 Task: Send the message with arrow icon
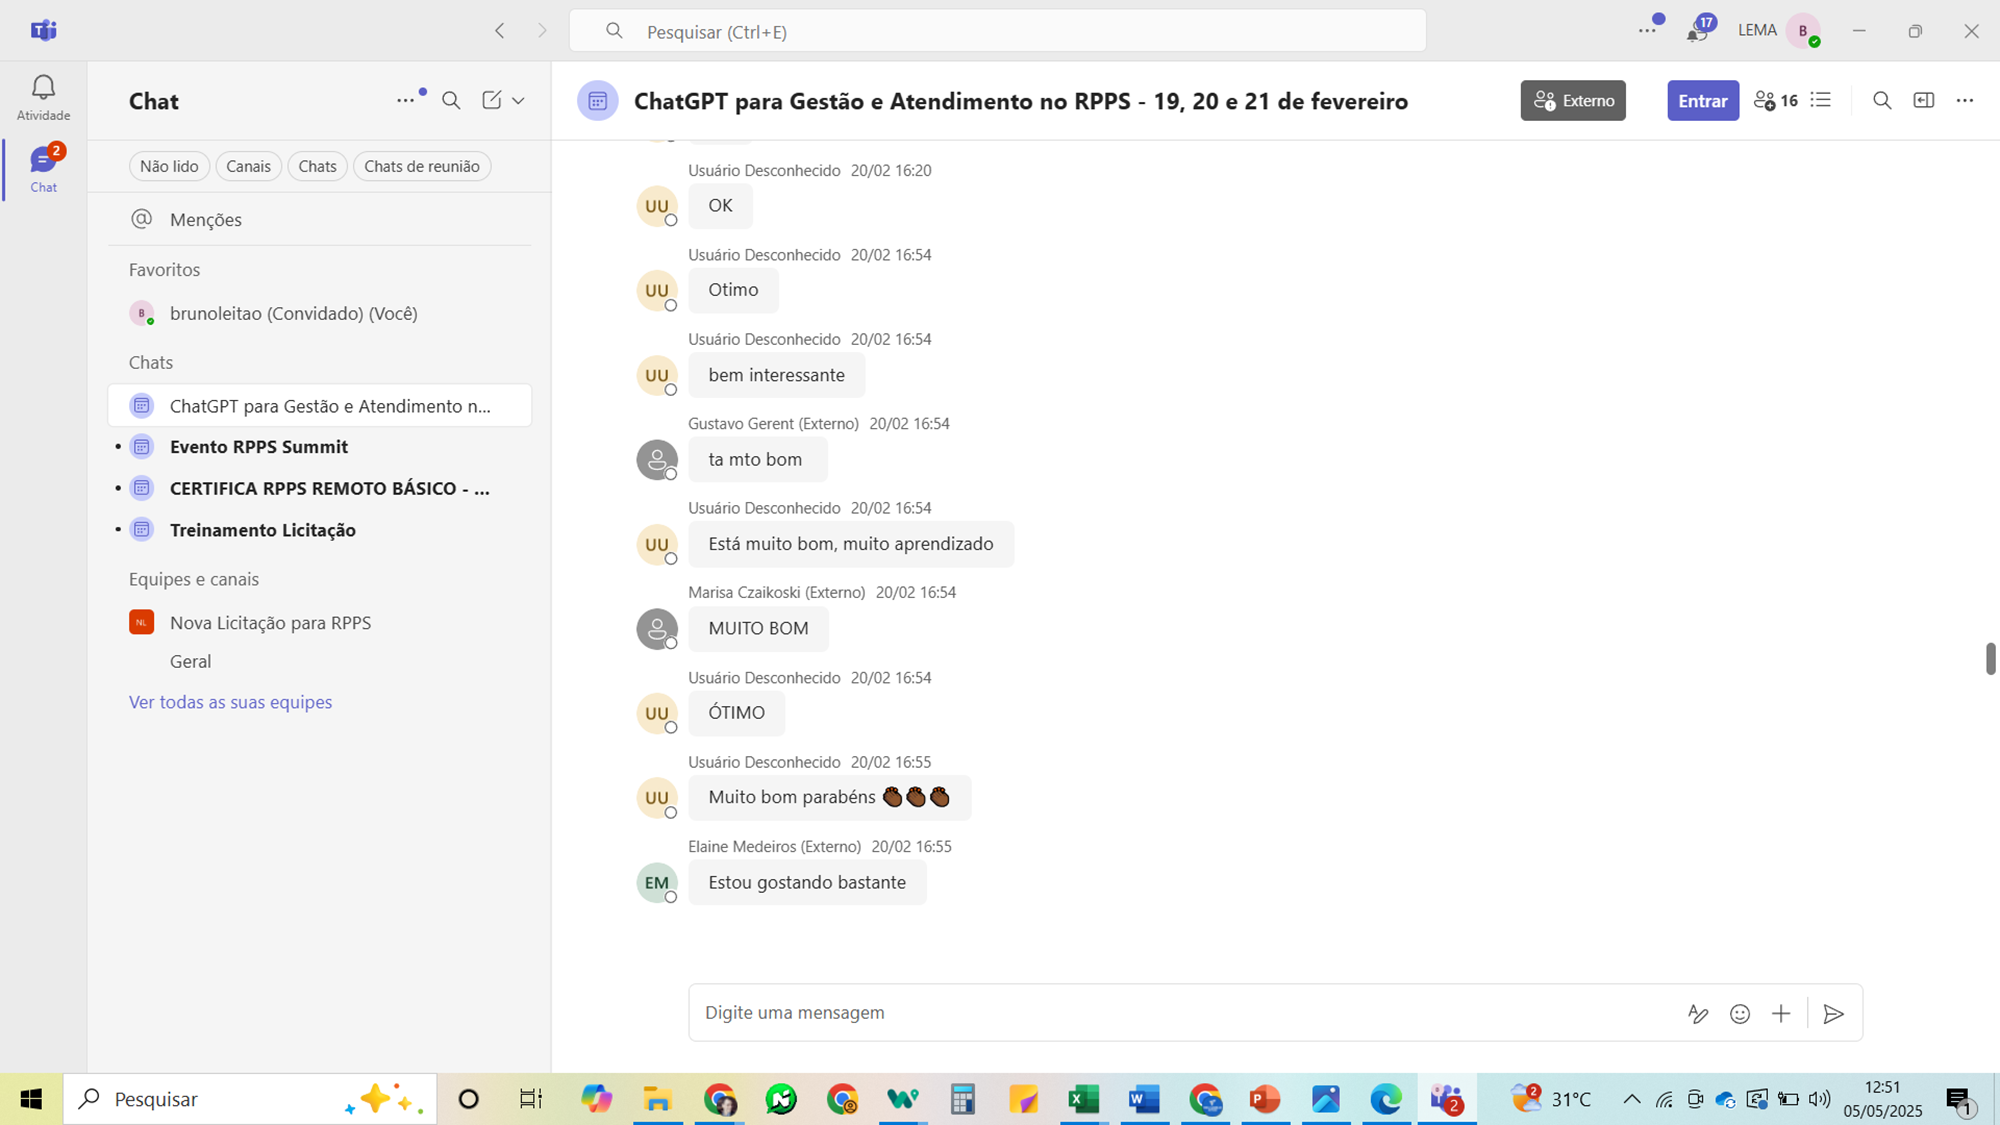1833,1013
